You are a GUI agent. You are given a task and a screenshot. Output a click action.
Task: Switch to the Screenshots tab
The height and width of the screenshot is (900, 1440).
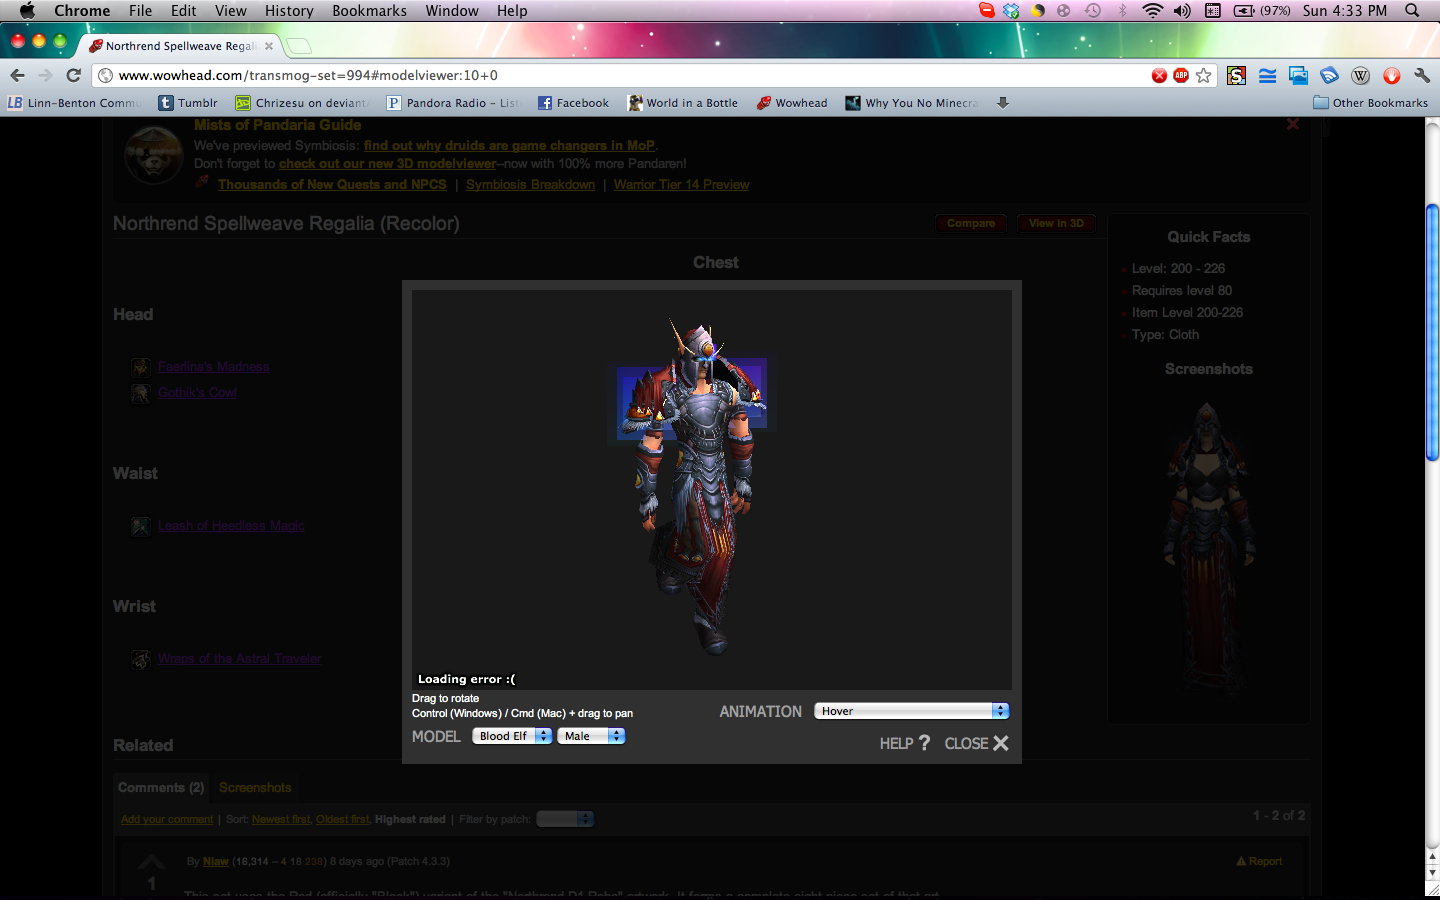click(254, 787)
